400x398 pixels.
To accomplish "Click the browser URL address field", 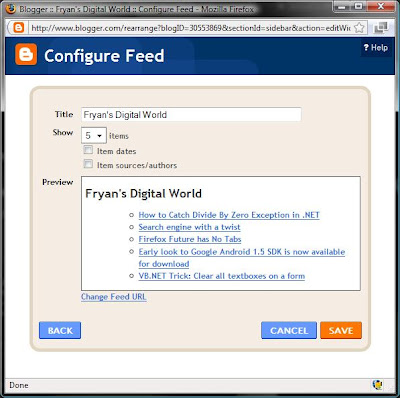I will tap(190, 28).
